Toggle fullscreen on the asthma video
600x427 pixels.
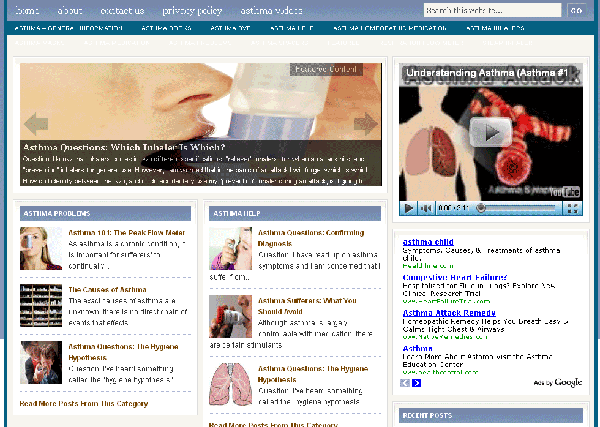pyautogui.click(x=572, y=208)
